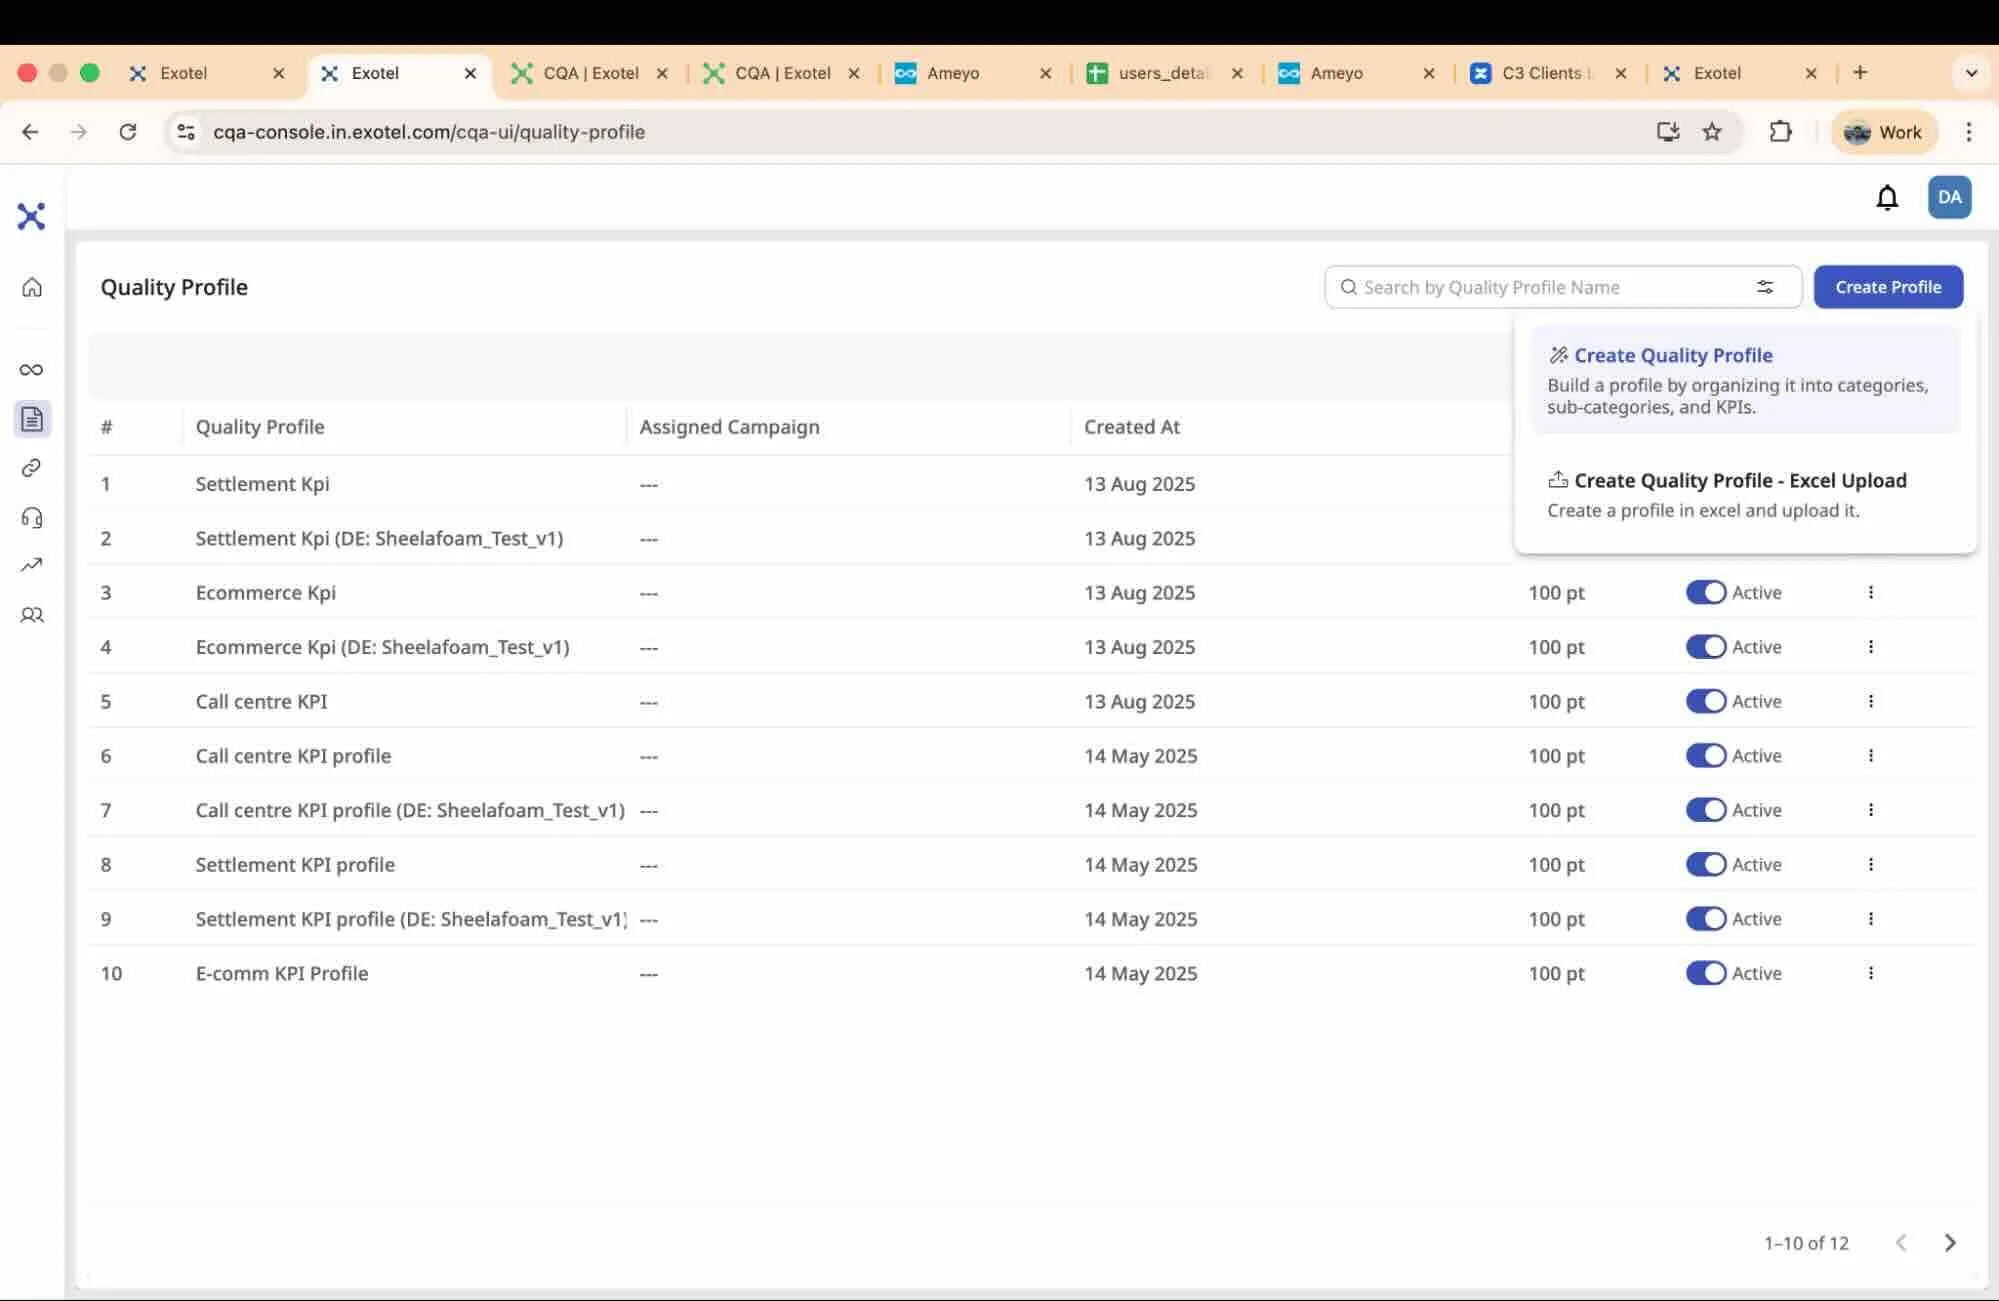Go back to previous page
Screen dimensions: 1999x1301
click(30, 132)
